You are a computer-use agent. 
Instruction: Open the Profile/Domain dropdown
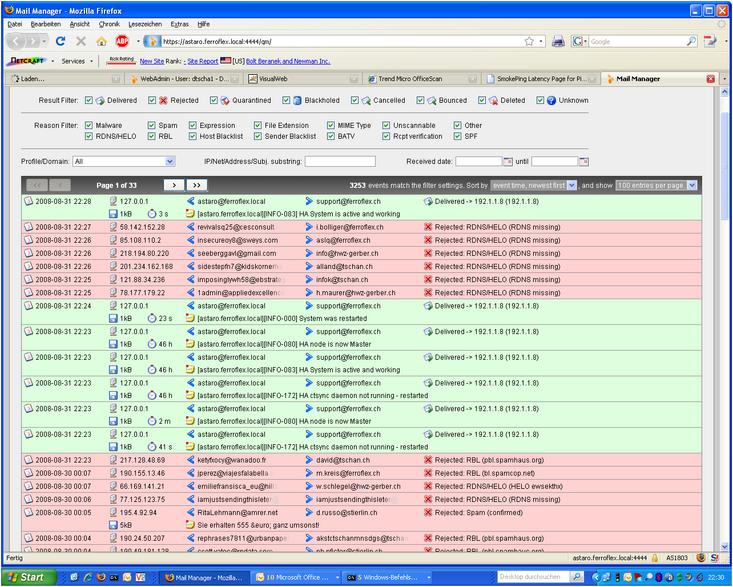pos(124,161)
